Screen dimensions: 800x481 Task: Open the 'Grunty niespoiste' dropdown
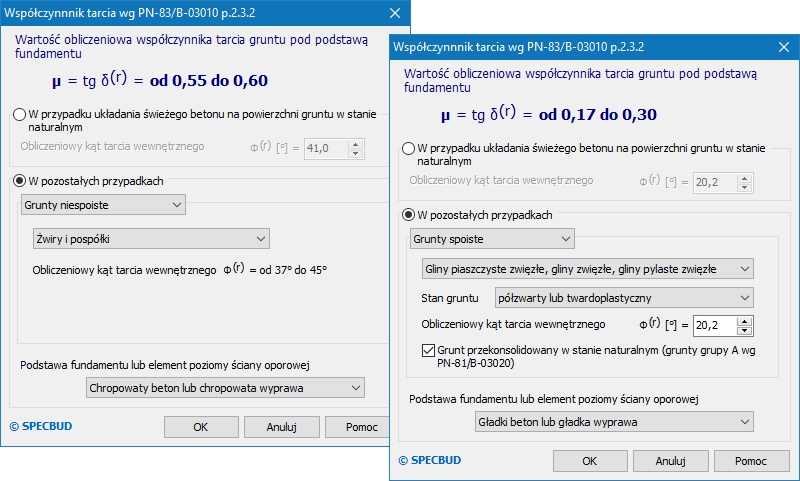click(103, 205)
